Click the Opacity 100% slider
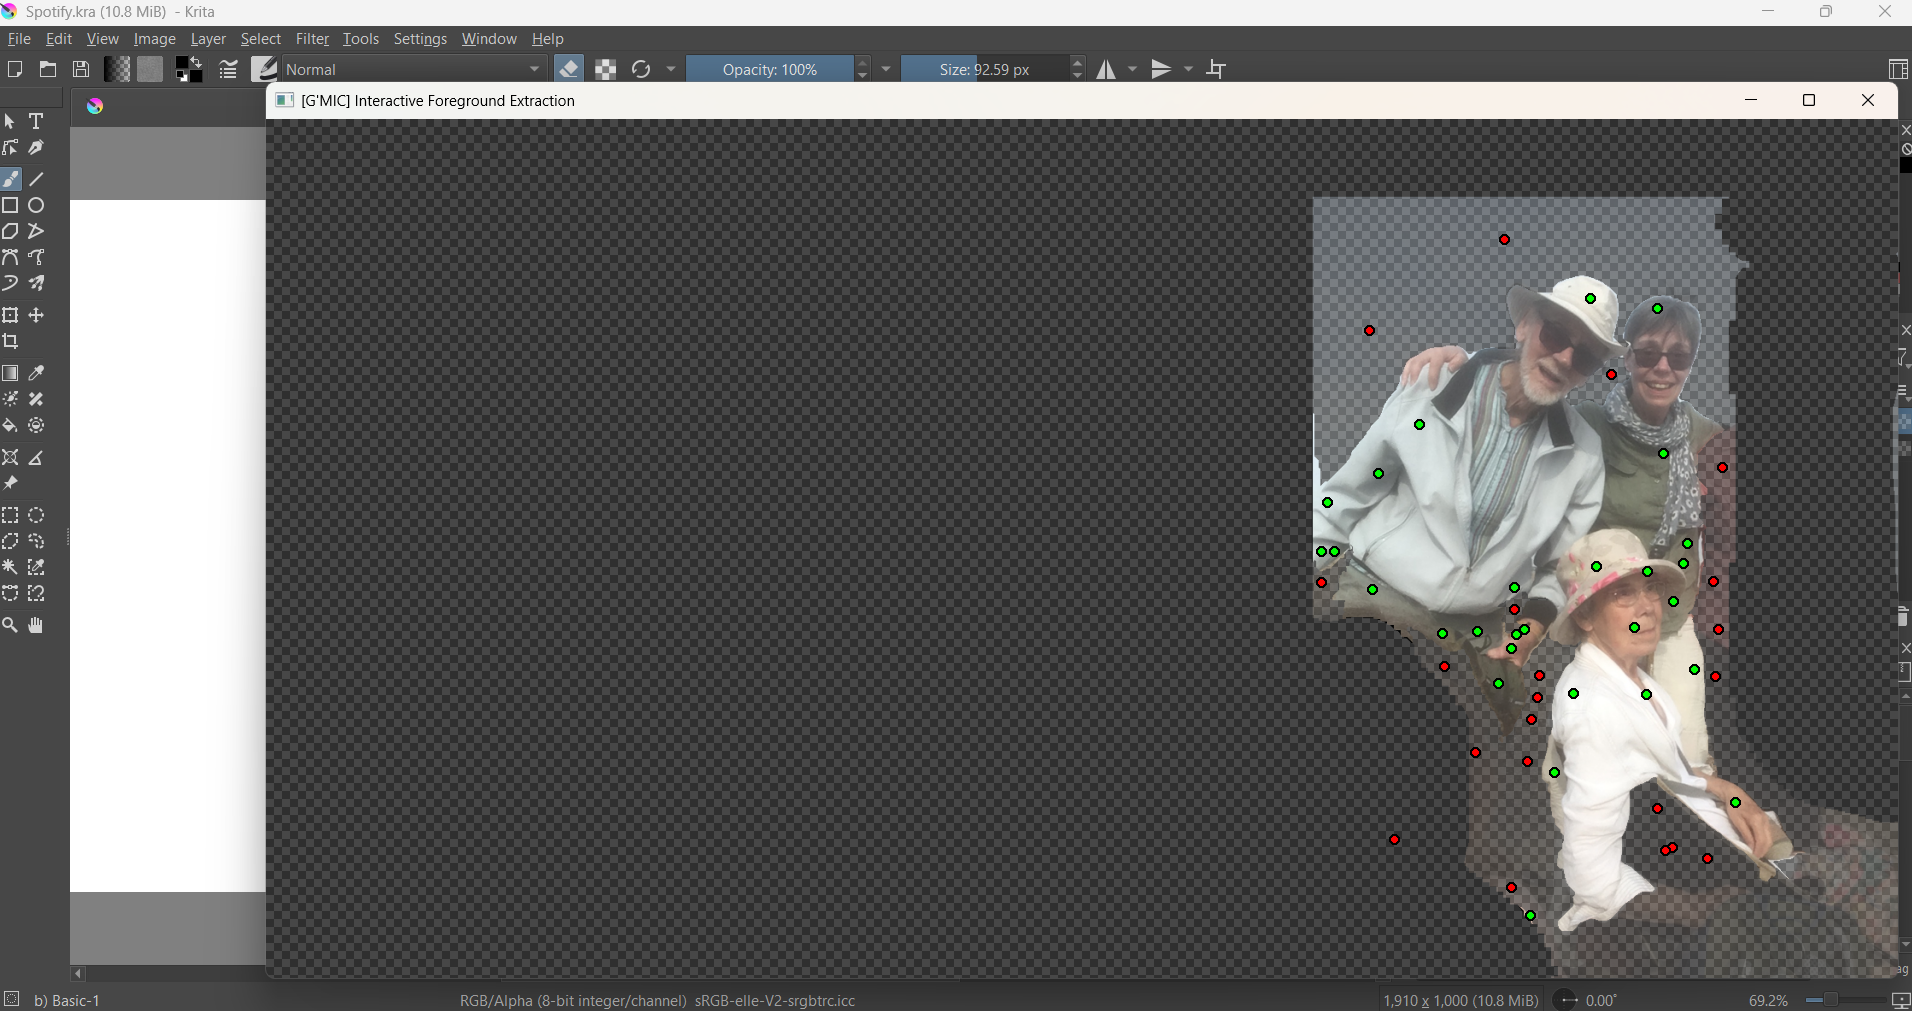Viewport: 1912px width, 1011px height. tap(770, 70)
